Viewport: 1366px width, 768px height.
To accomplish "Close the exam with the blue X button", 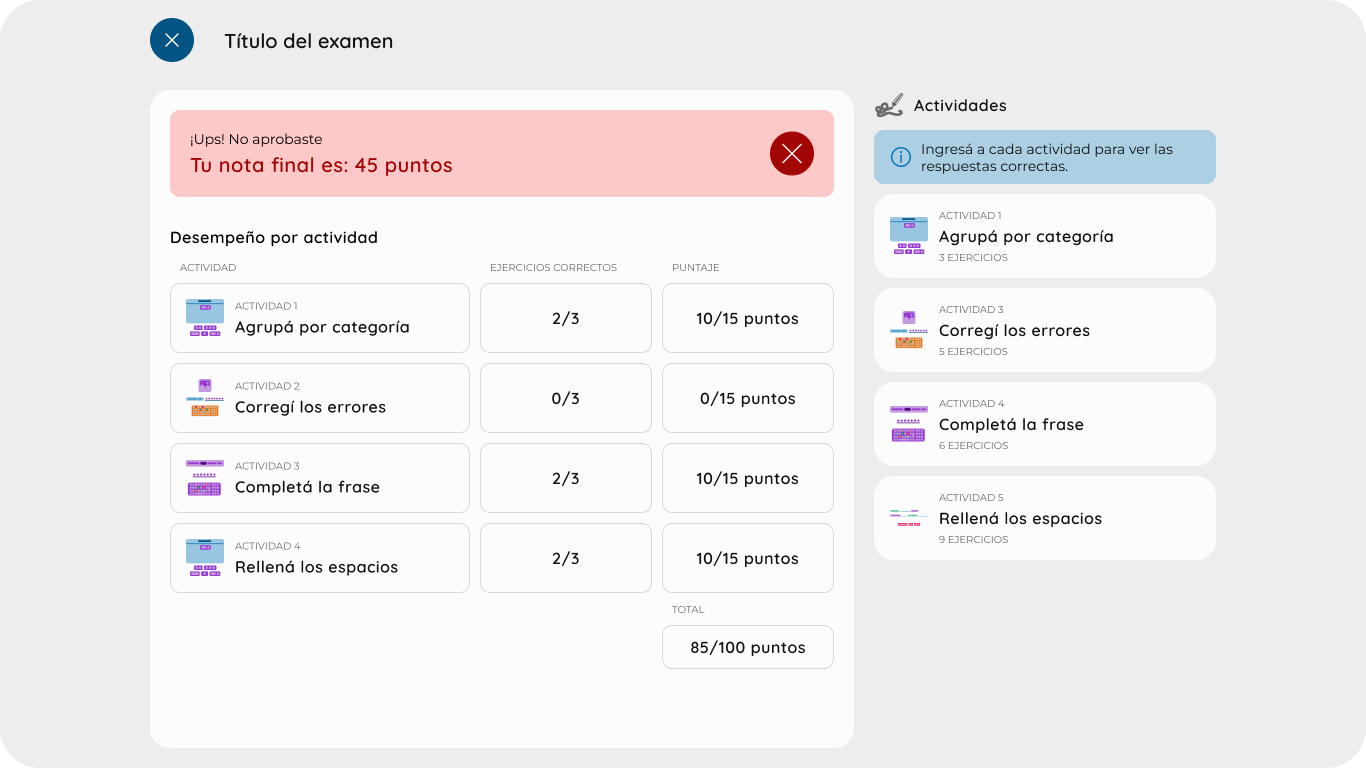I will tap(172, 40).
